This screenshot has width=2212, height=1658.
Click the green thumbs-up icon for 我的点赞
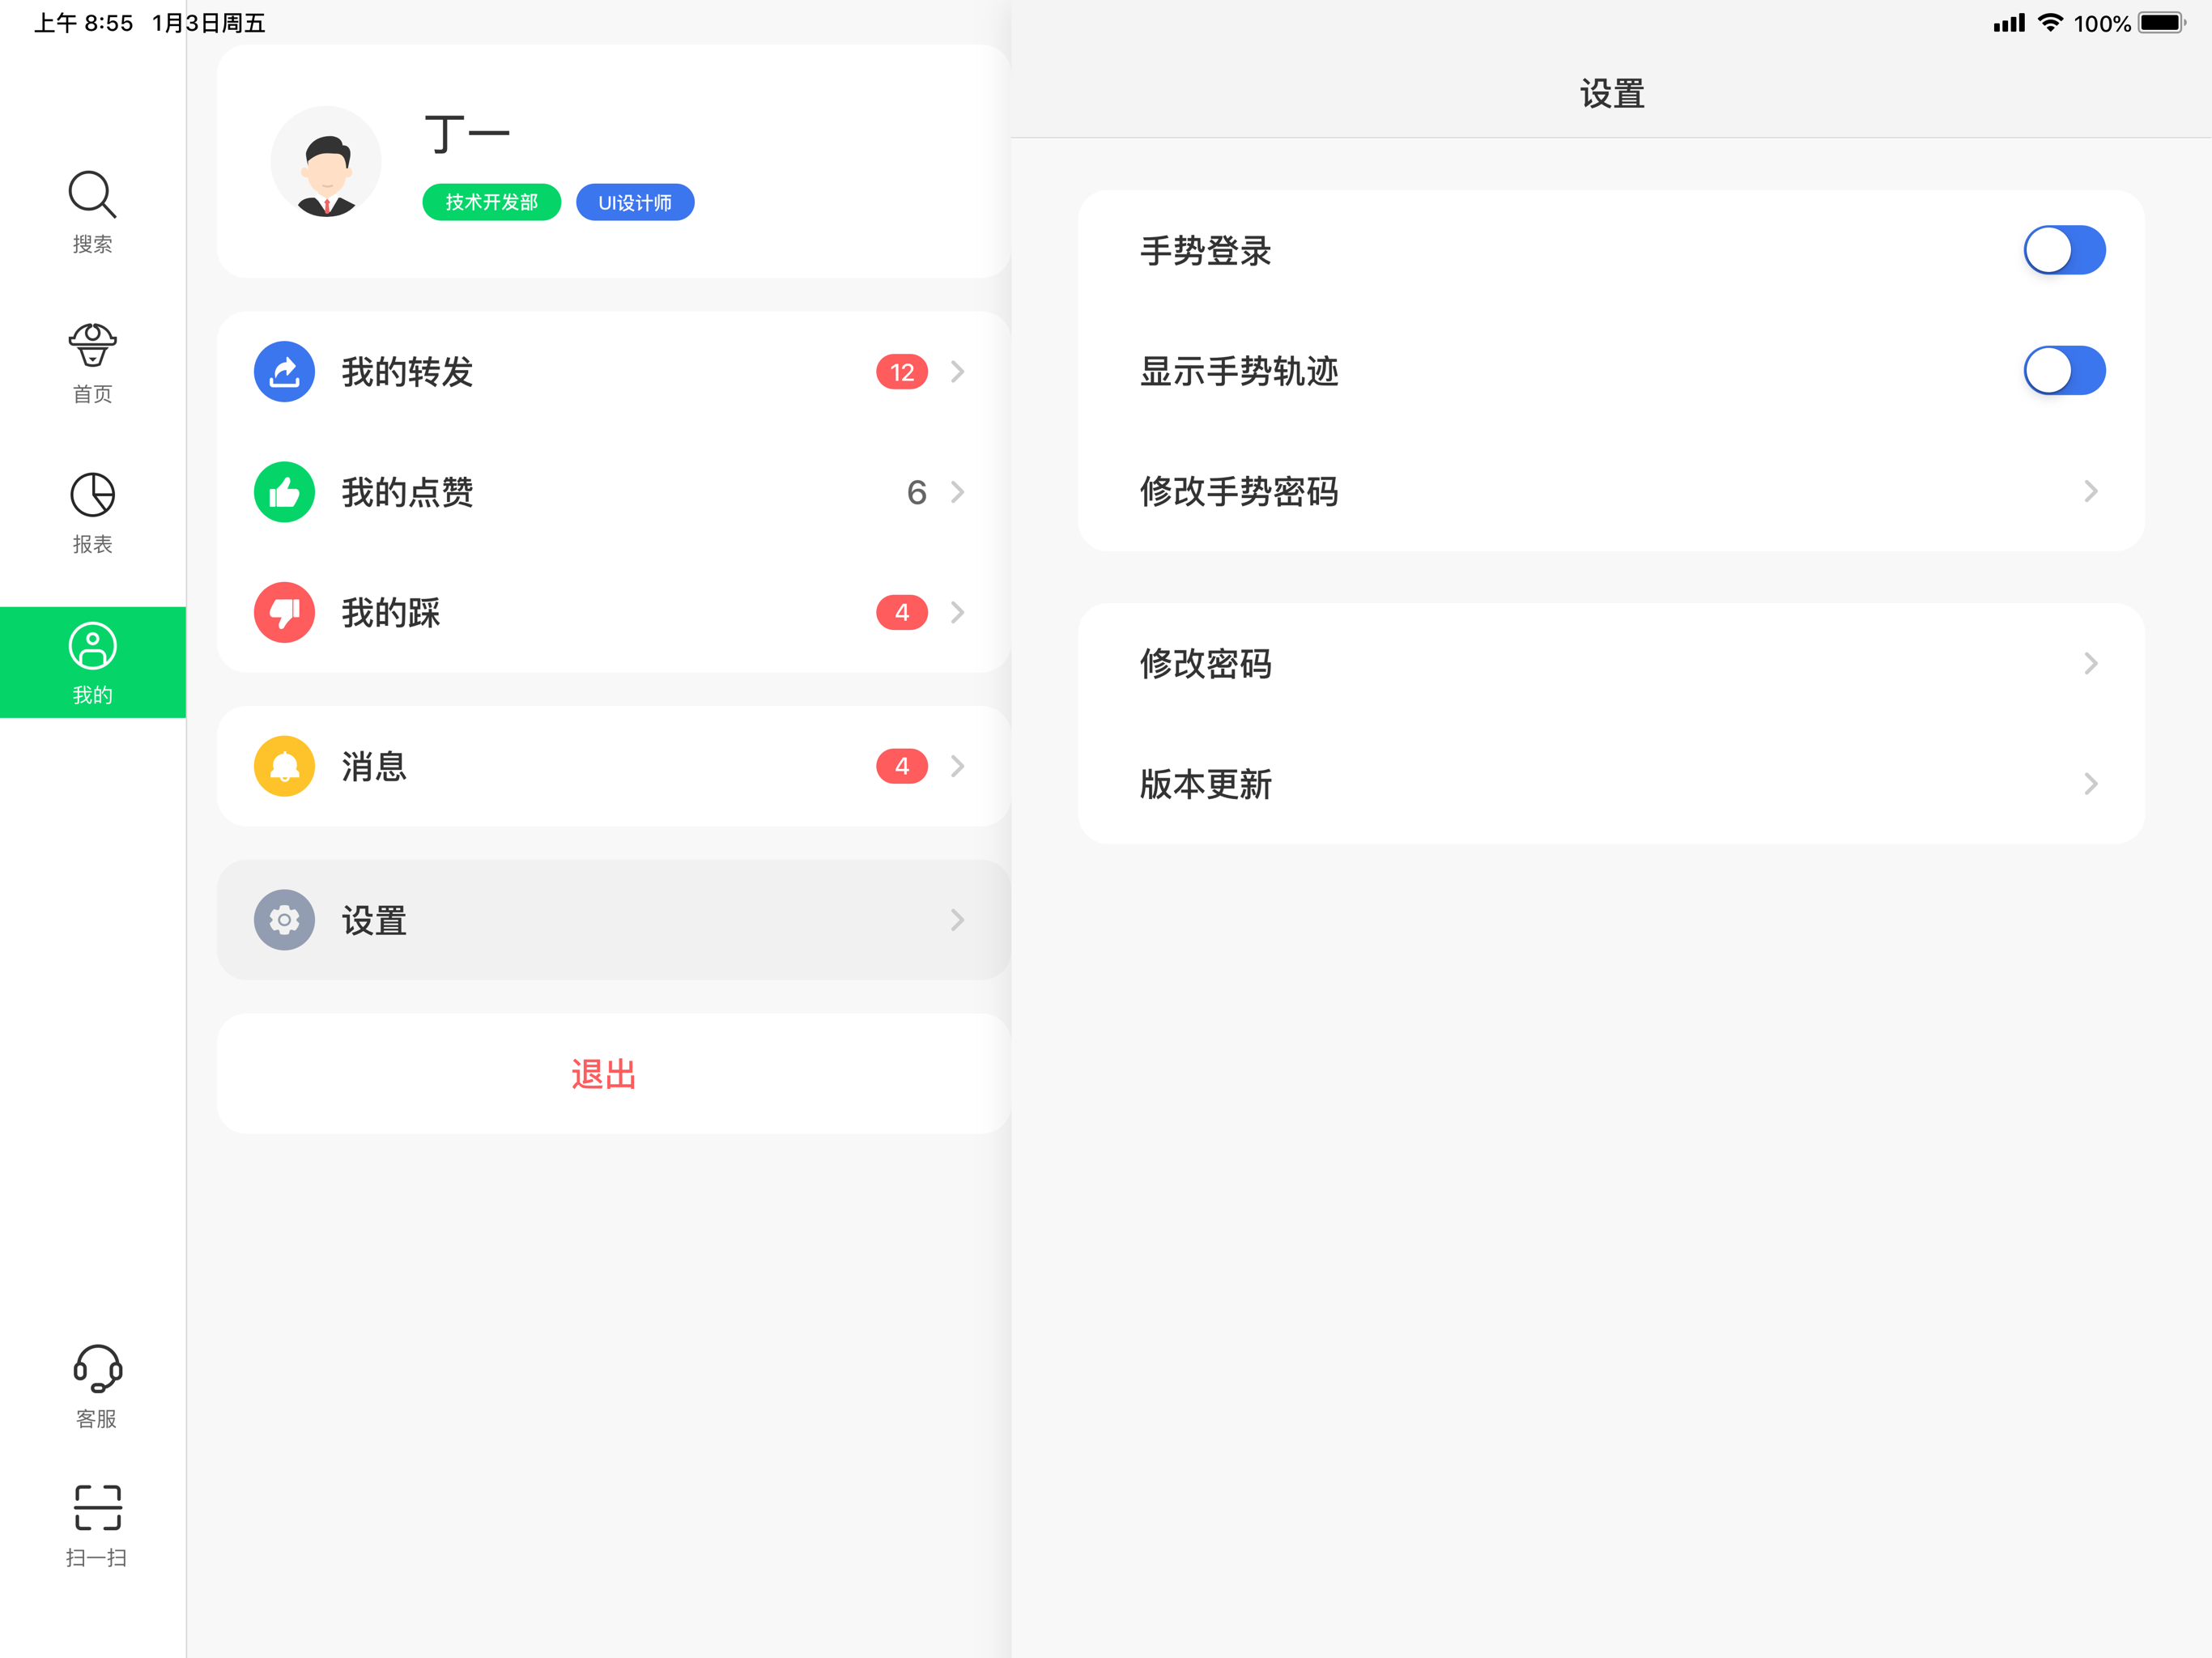click(284, 492)
